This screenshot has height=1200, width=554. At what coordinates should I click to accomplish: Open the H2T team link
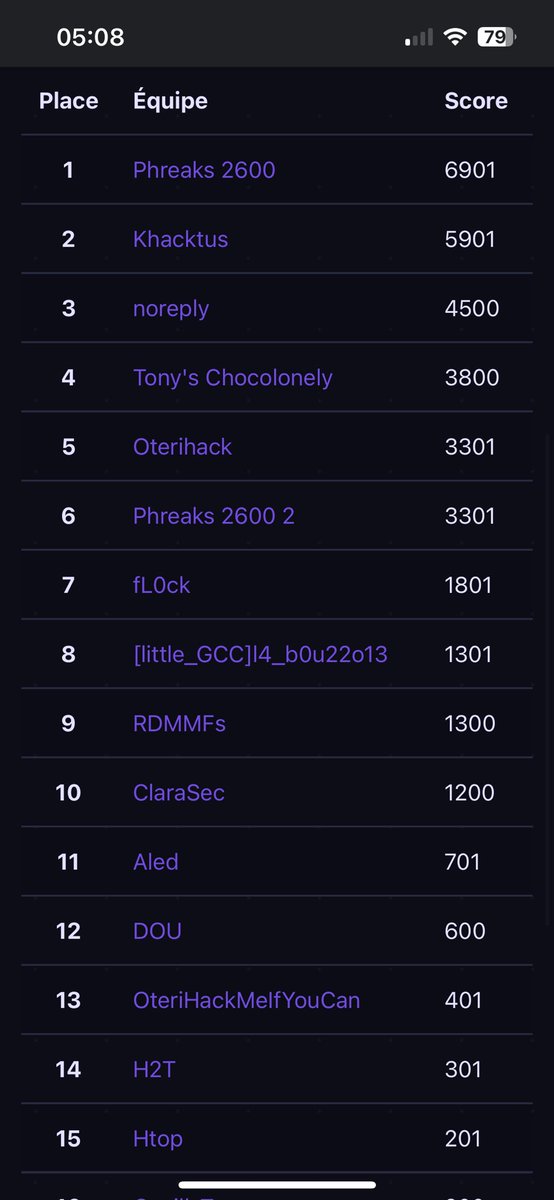pyautogui.click(x=154, y=1069)
